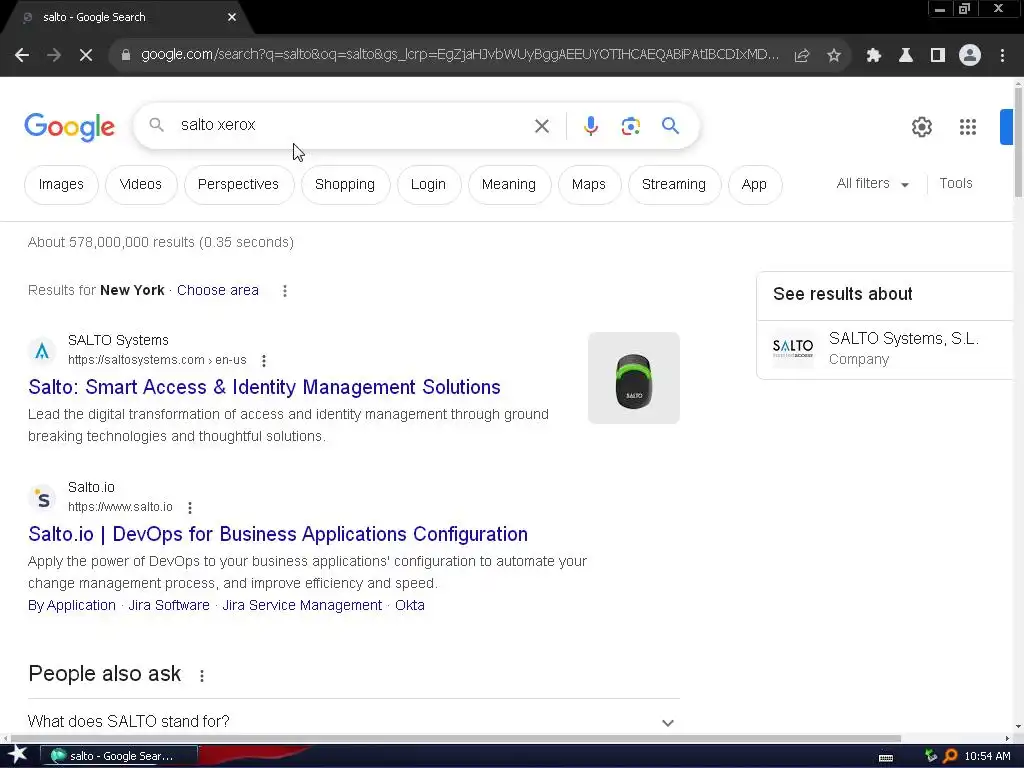Open the Jira Service Management sitelink
The width and height of the screenshot is (1024, 768).
[302, 605]
